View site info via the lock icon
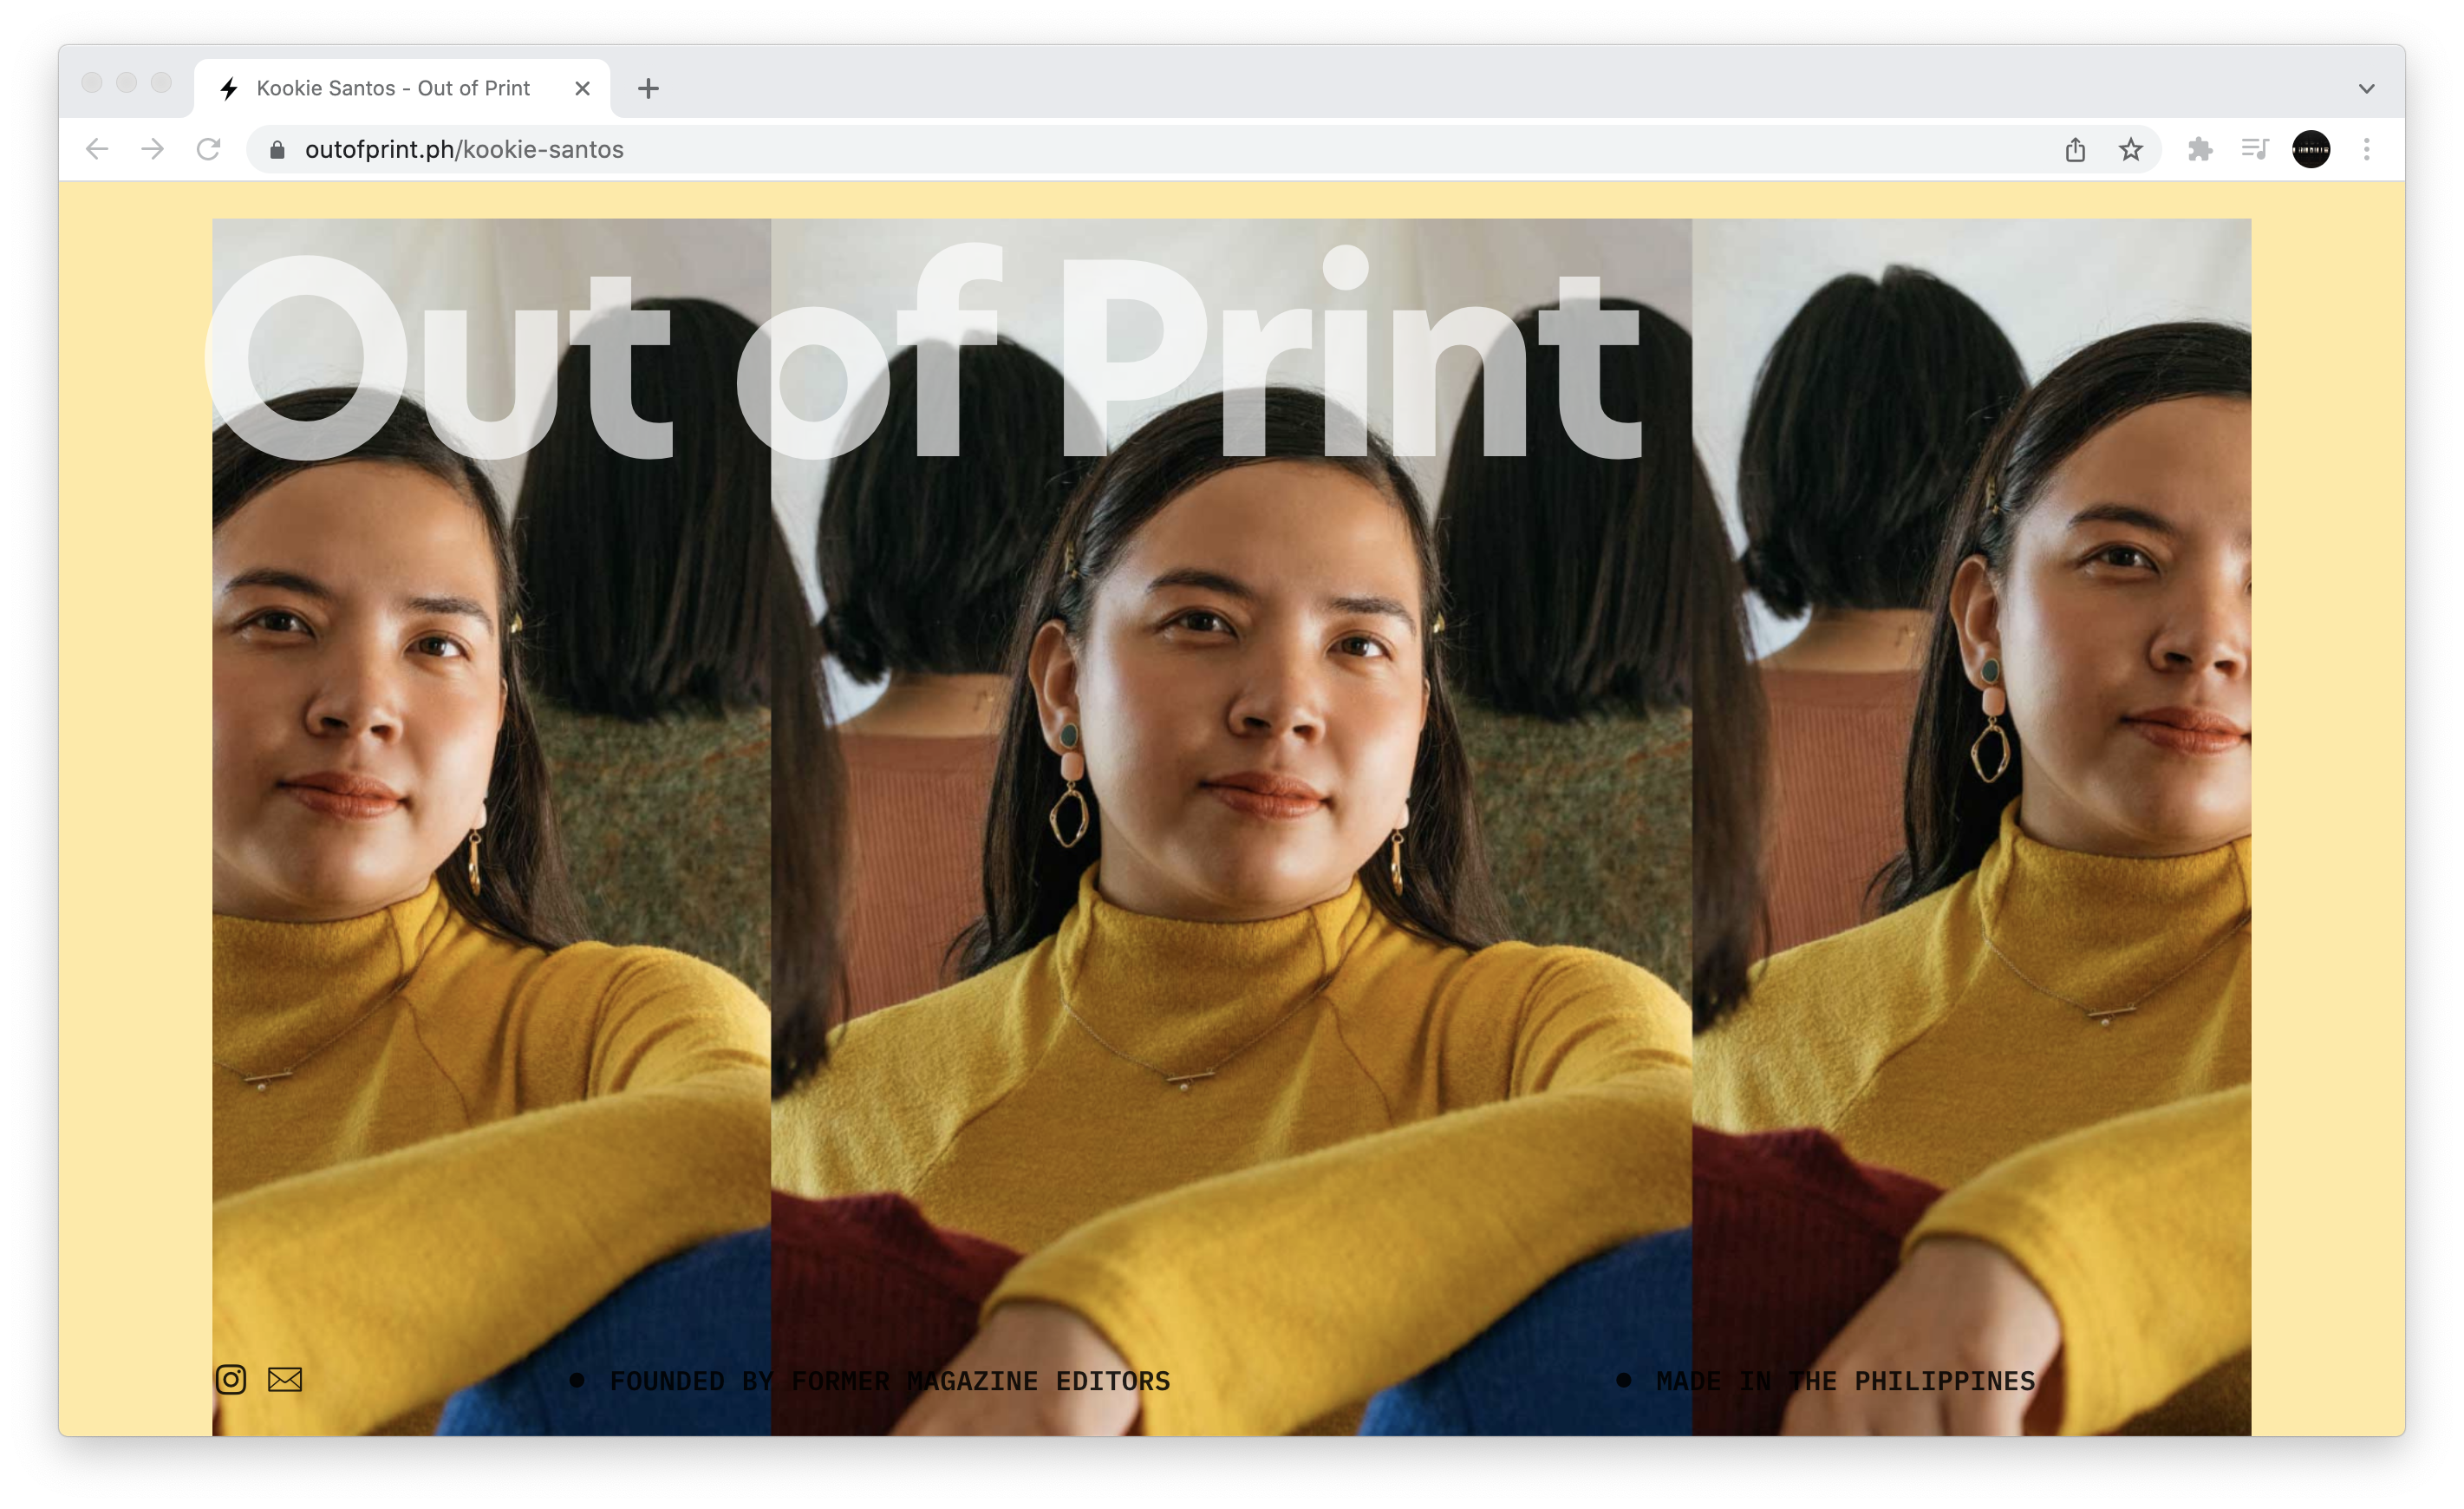 pos(278,150)
